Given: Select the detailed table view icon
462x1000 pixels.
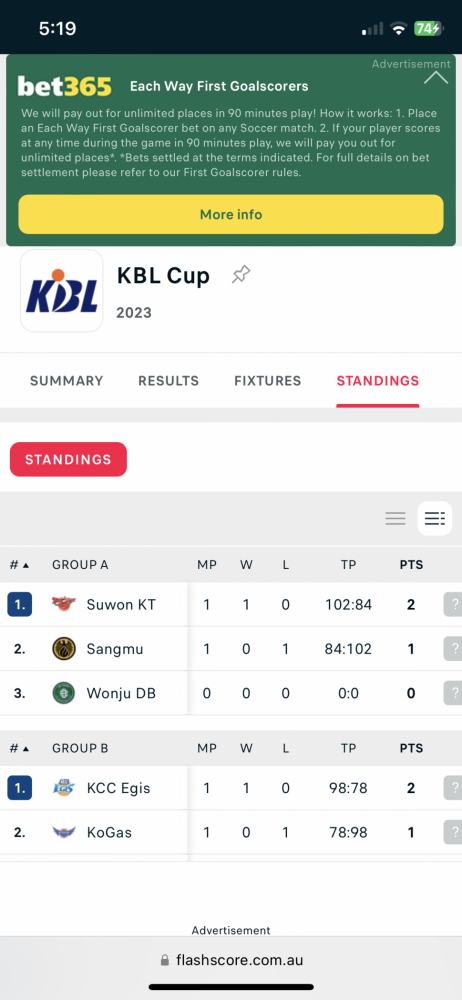Looking at the screenshot, I should pos(435,518).
